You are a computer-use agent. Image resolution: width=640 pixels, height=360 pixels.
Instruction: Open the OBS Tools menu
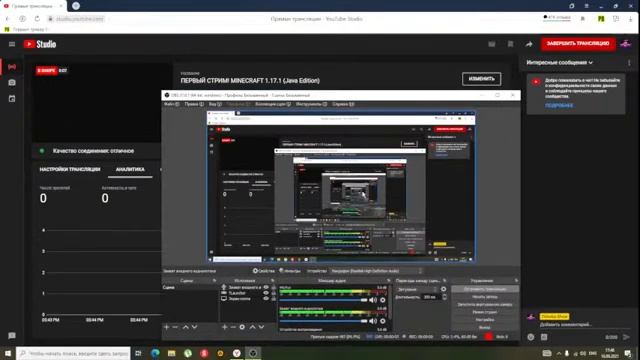coord(311,104)
